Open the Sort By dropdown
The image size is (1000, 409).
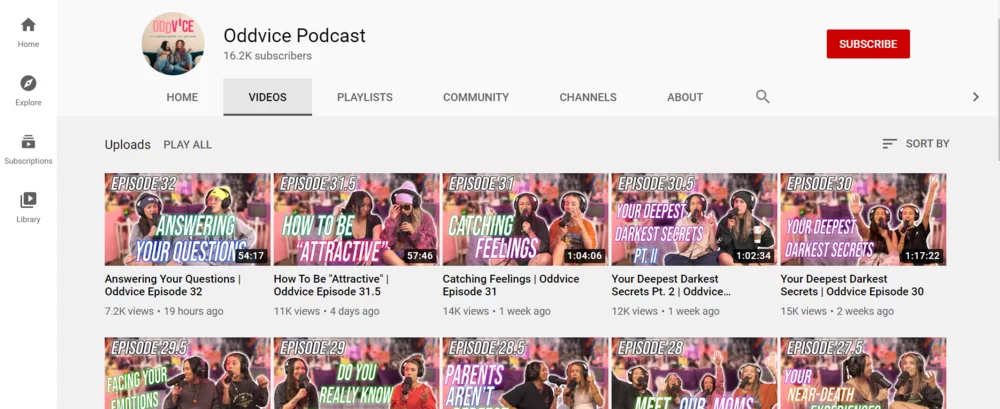(x=915, y=144)
